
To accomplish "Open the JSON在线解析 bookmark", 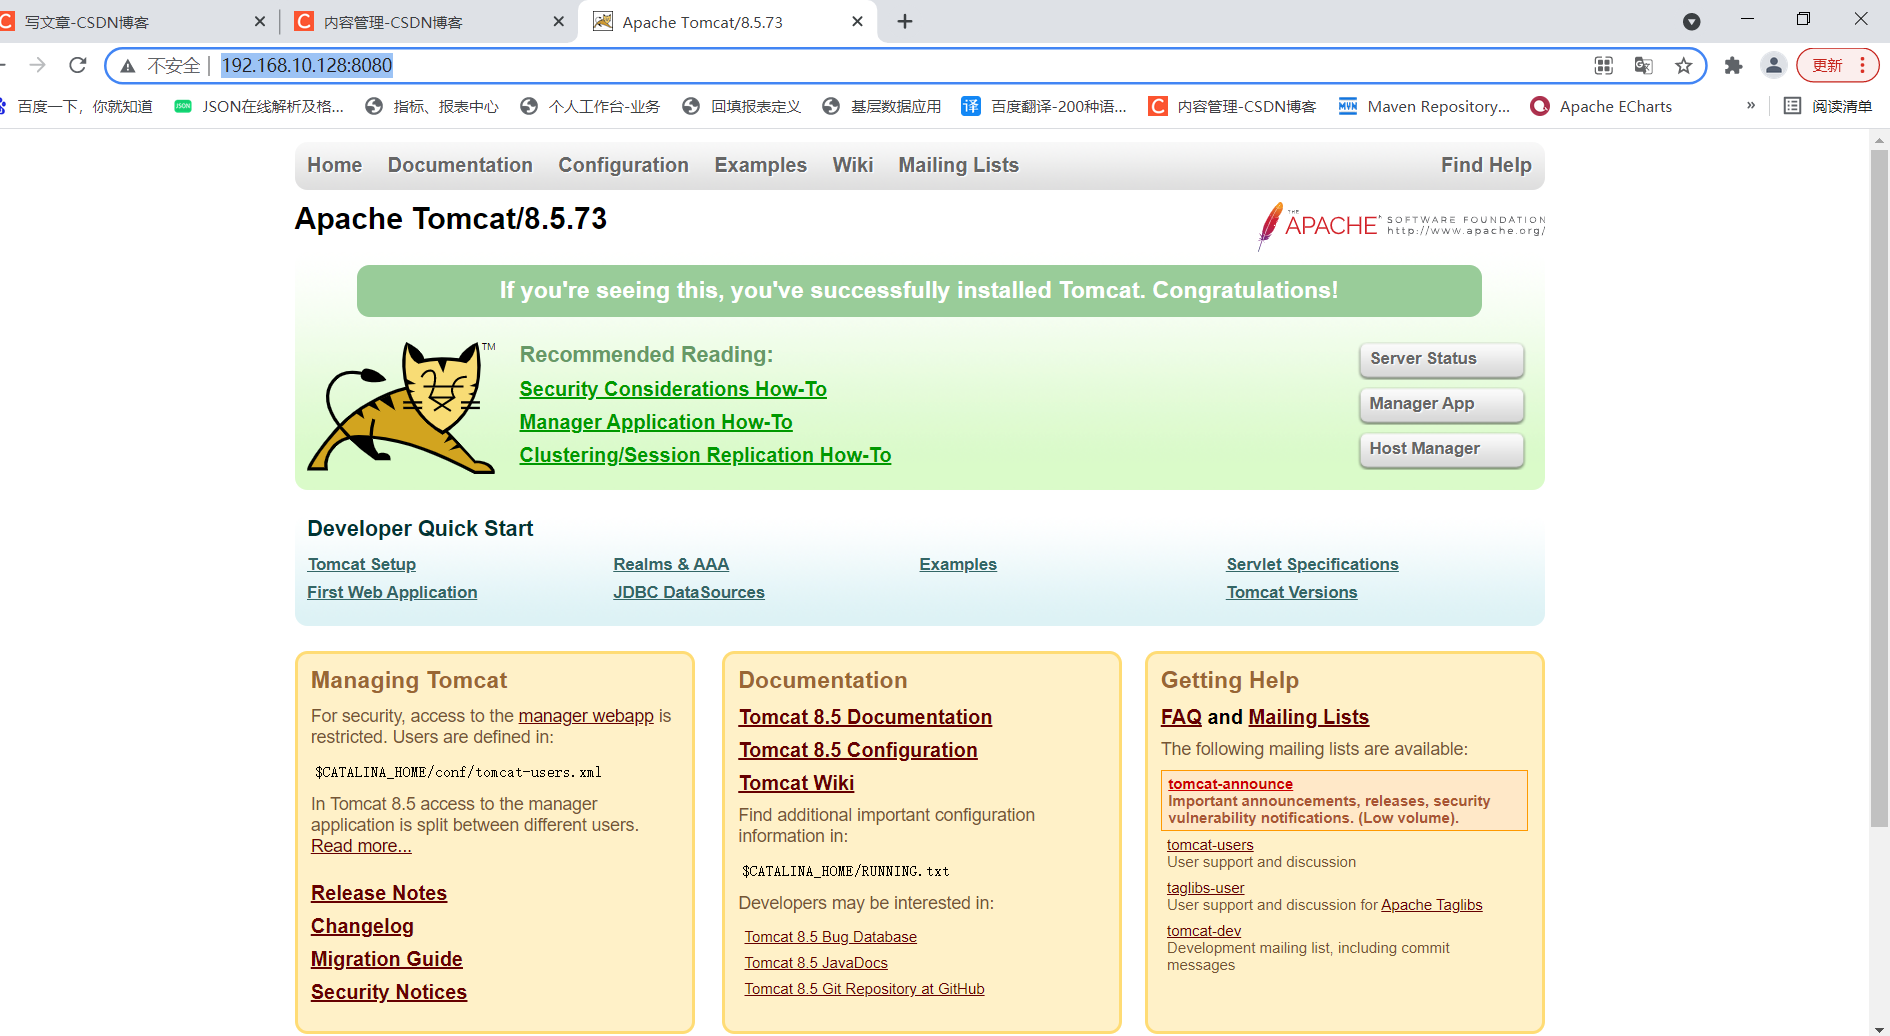I will pyautogui.click(x=259, y=106).
